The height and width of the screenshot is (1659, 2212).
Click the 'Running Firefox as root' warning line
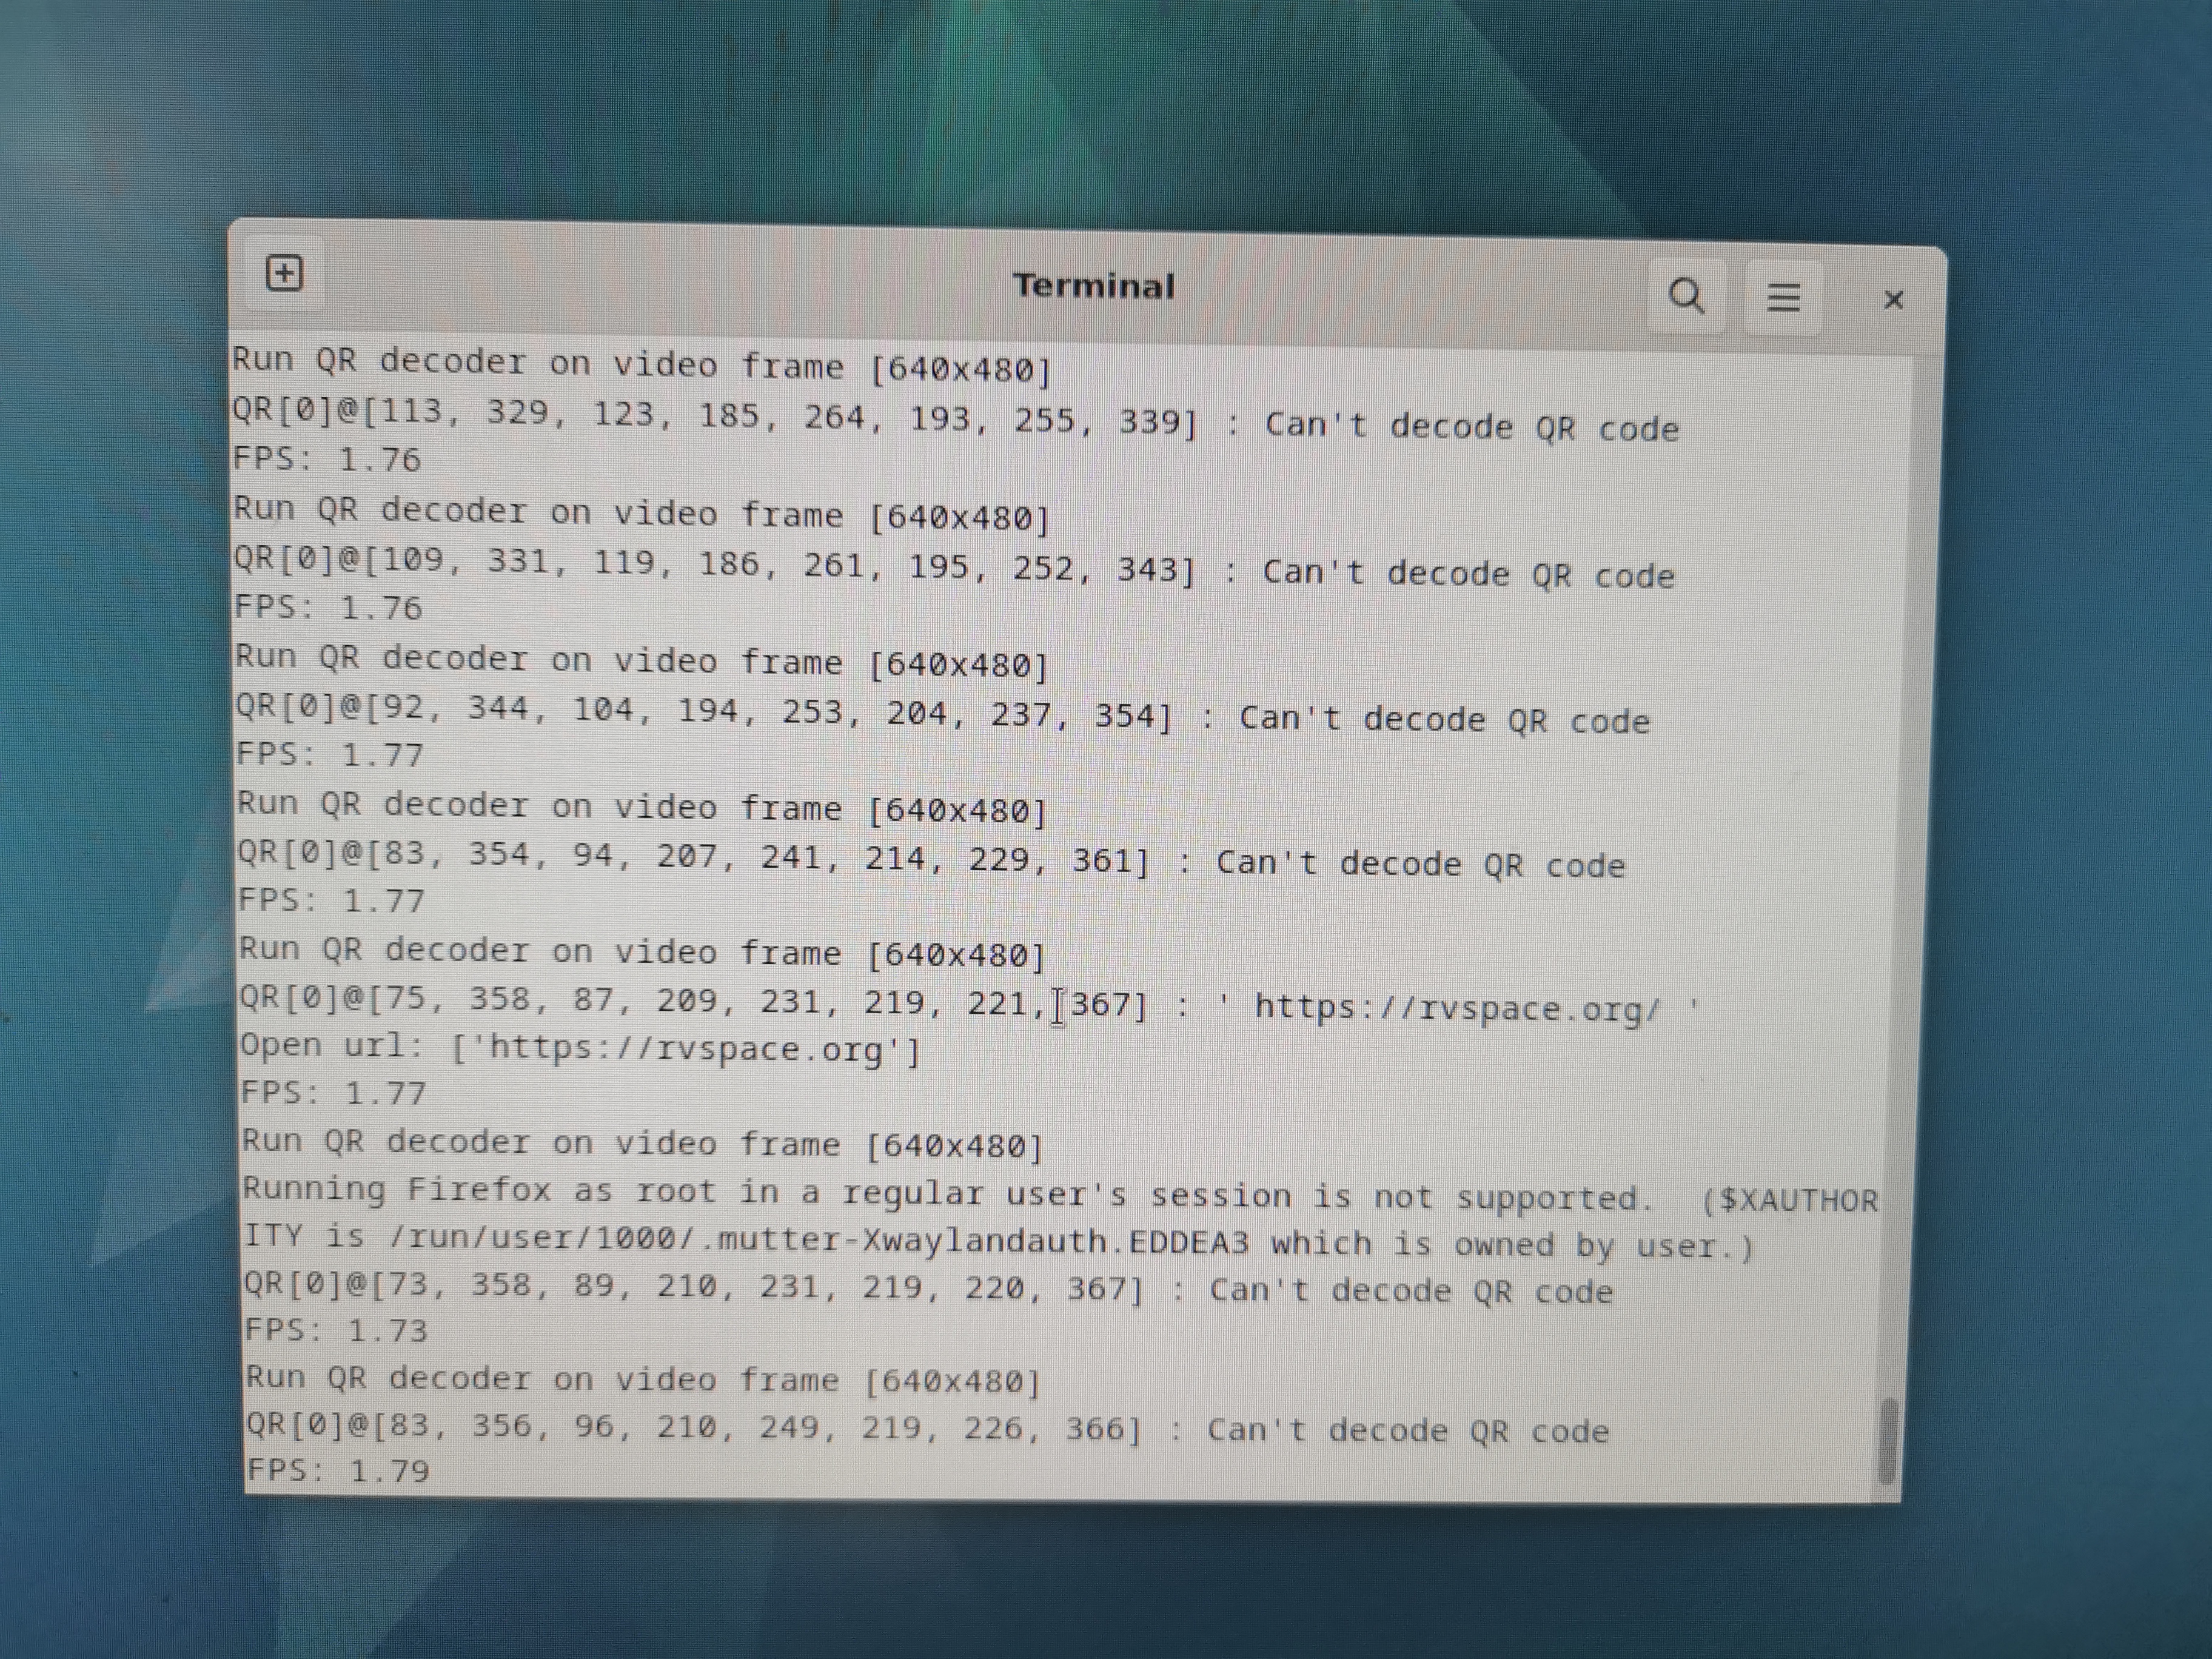1060,1194
